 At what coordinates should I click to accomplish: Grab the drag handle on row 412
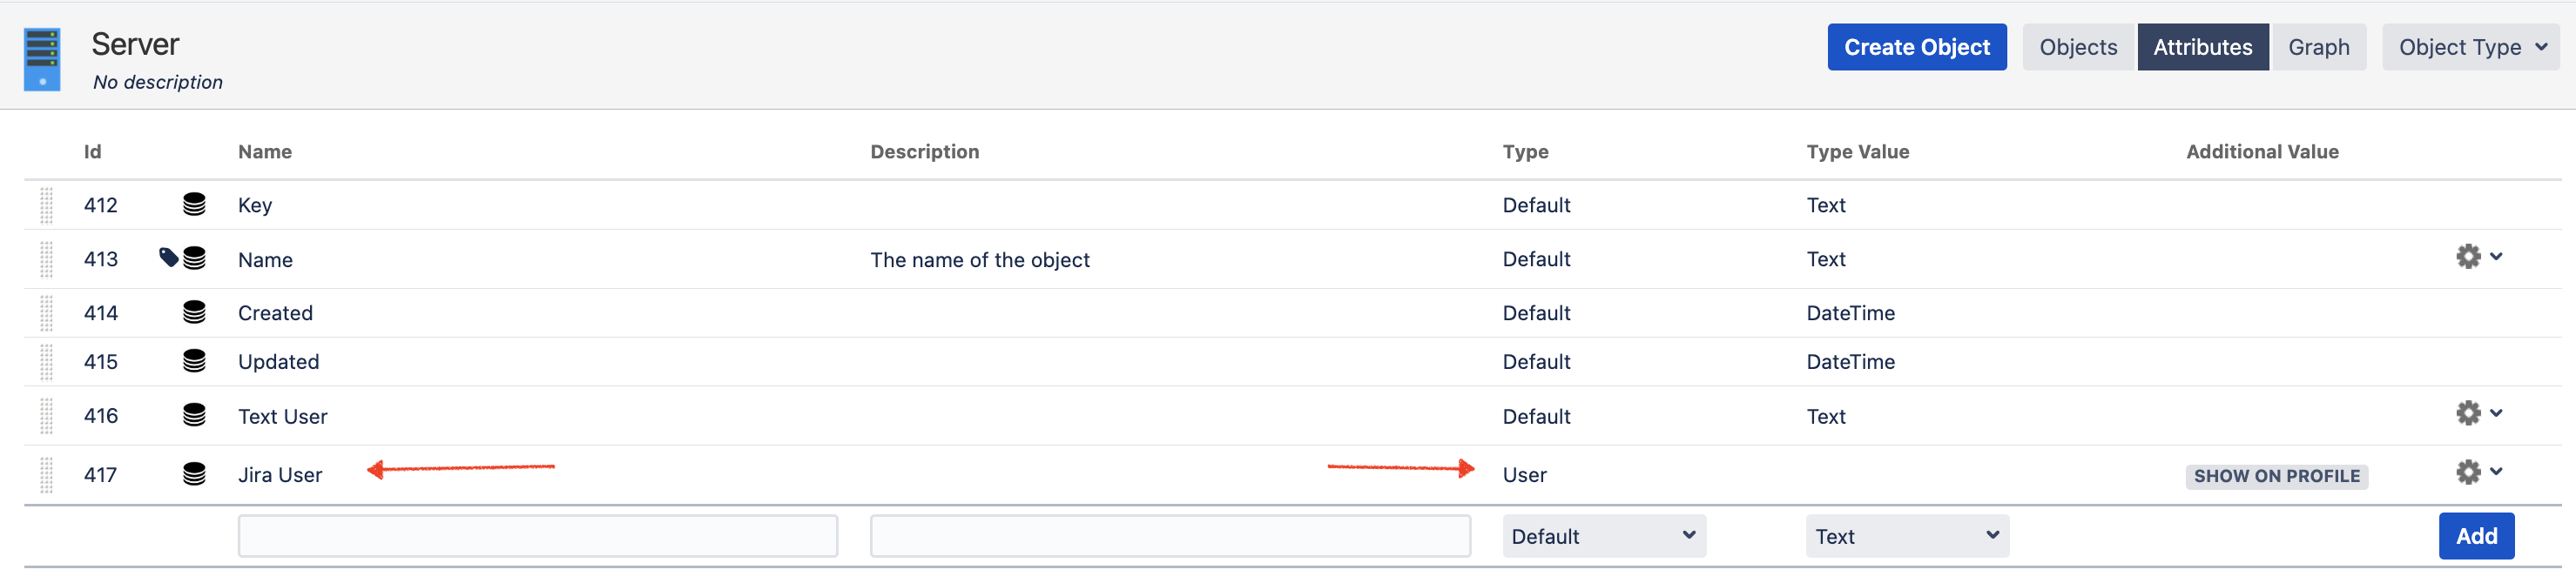pyautogui.click(x=46, y=205)
